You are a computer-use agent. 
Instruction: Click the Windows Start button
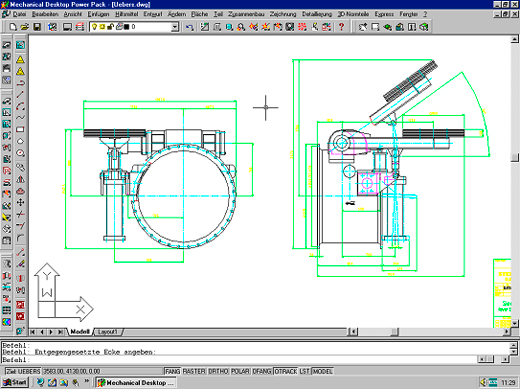tap(15, 382)
